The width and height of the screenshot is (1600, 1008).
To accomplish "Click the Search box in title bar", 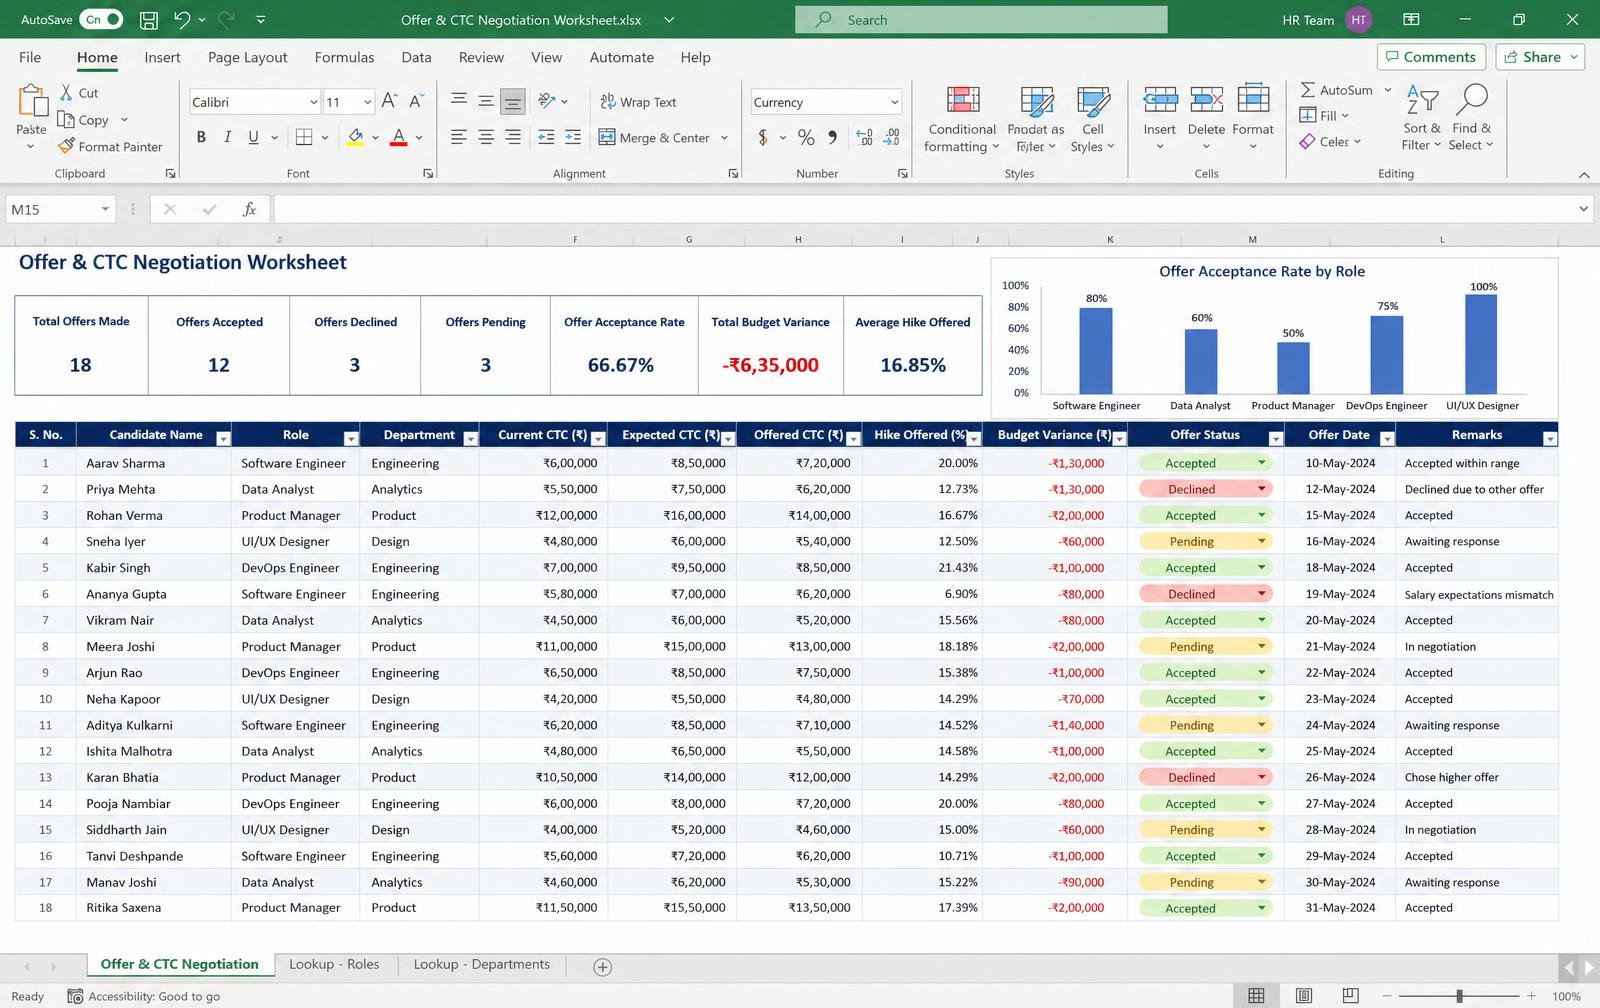I will (981, 19).
